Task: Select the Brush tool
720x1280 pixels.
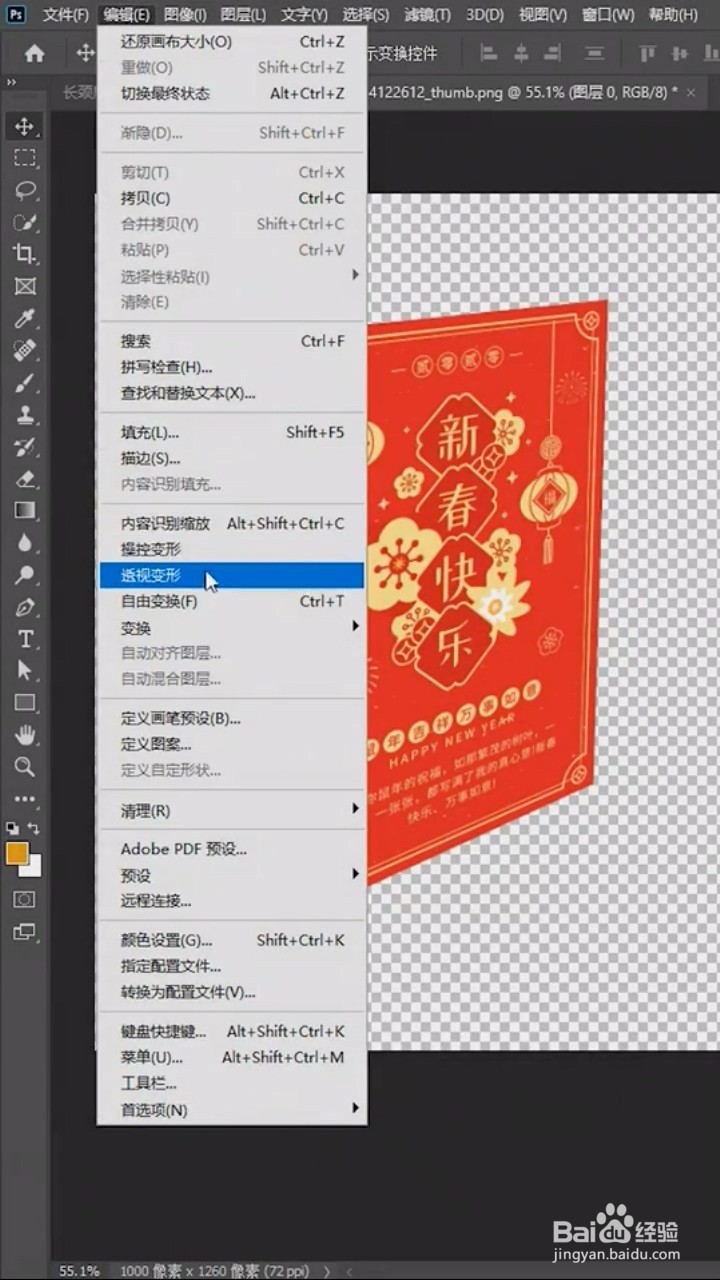Action: tap(25, 382)
